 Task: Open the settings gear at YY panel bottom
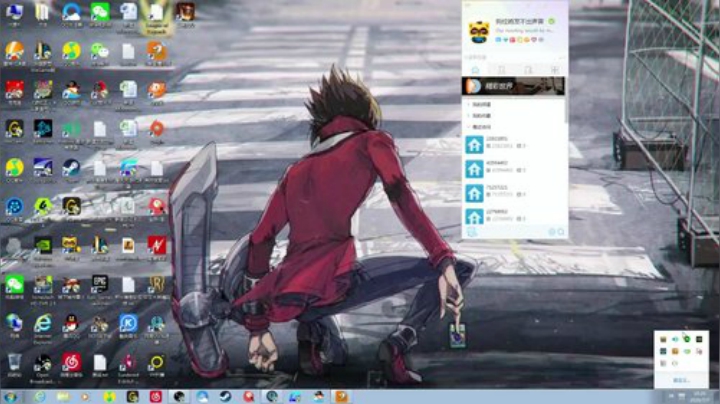coord(551,232)
